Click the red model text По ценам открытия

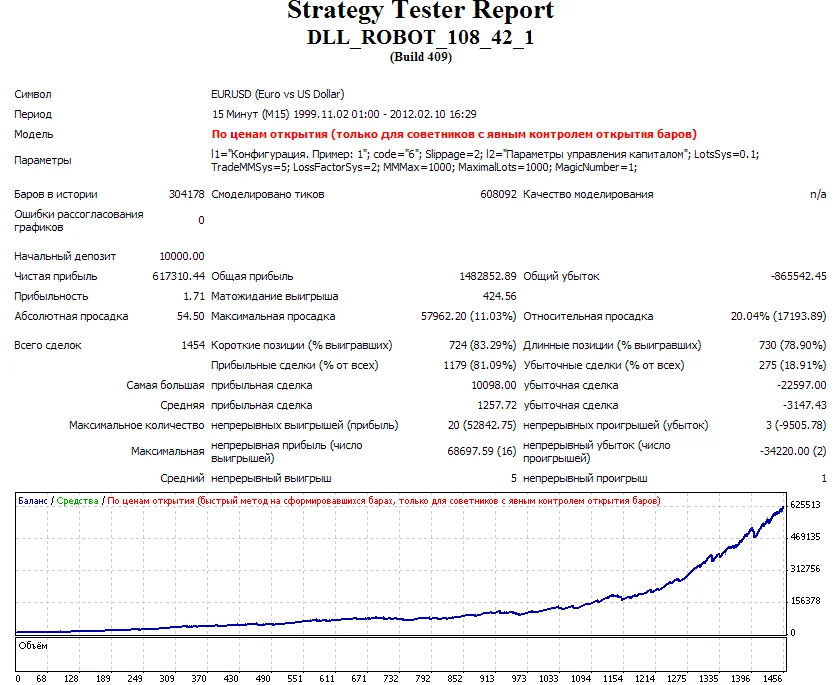(x=454, y=134)
